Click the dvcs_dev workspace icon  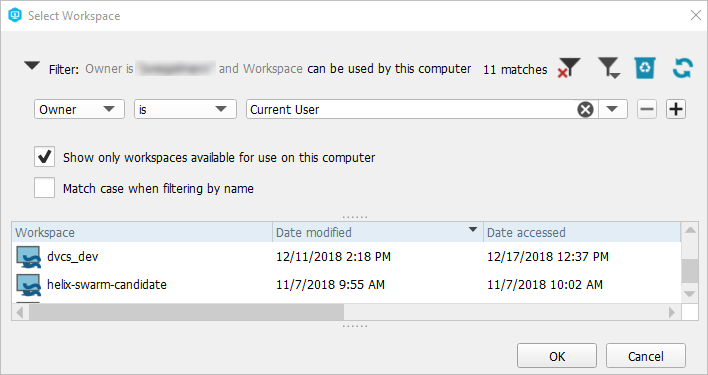pyautogui.click(x=28, y=257)
